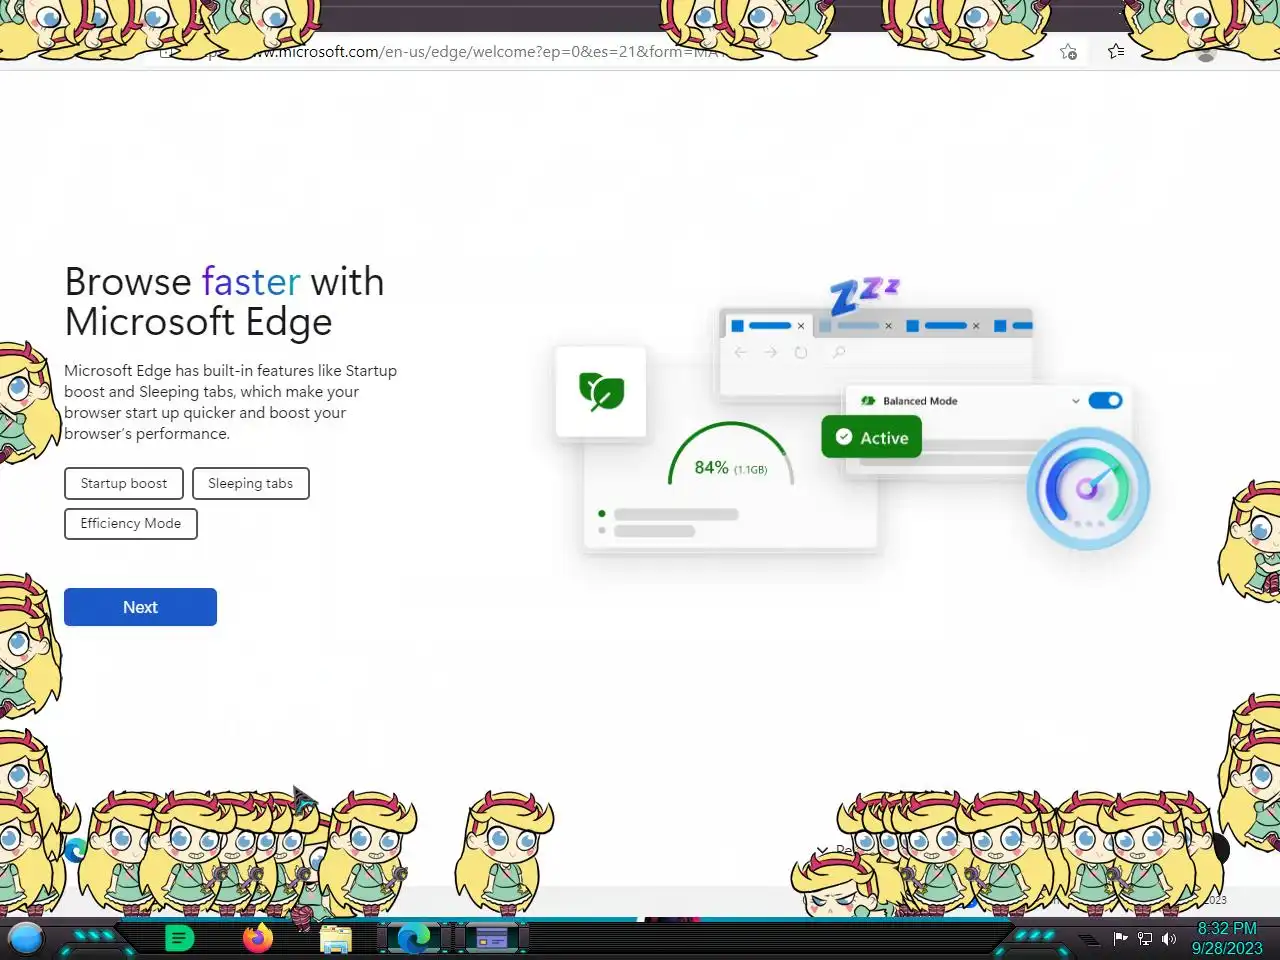Launch Firefox from the taskbar
1280x960 pixels.
tap(258, 938)
